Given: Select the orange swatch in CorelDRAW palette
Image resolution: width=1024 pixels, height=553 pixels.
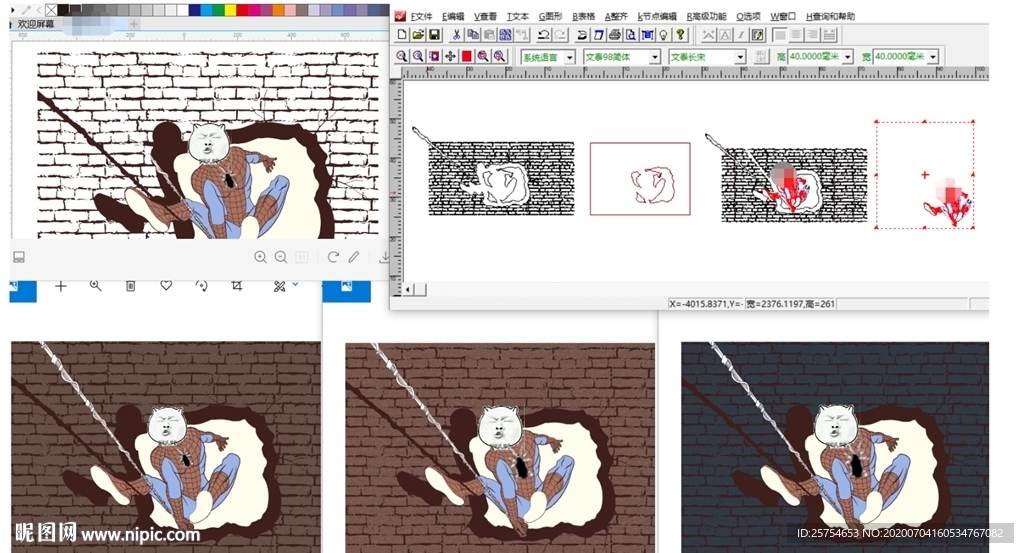Looking at the screenshot, I should pyautogui.click(x=278, y=10).
